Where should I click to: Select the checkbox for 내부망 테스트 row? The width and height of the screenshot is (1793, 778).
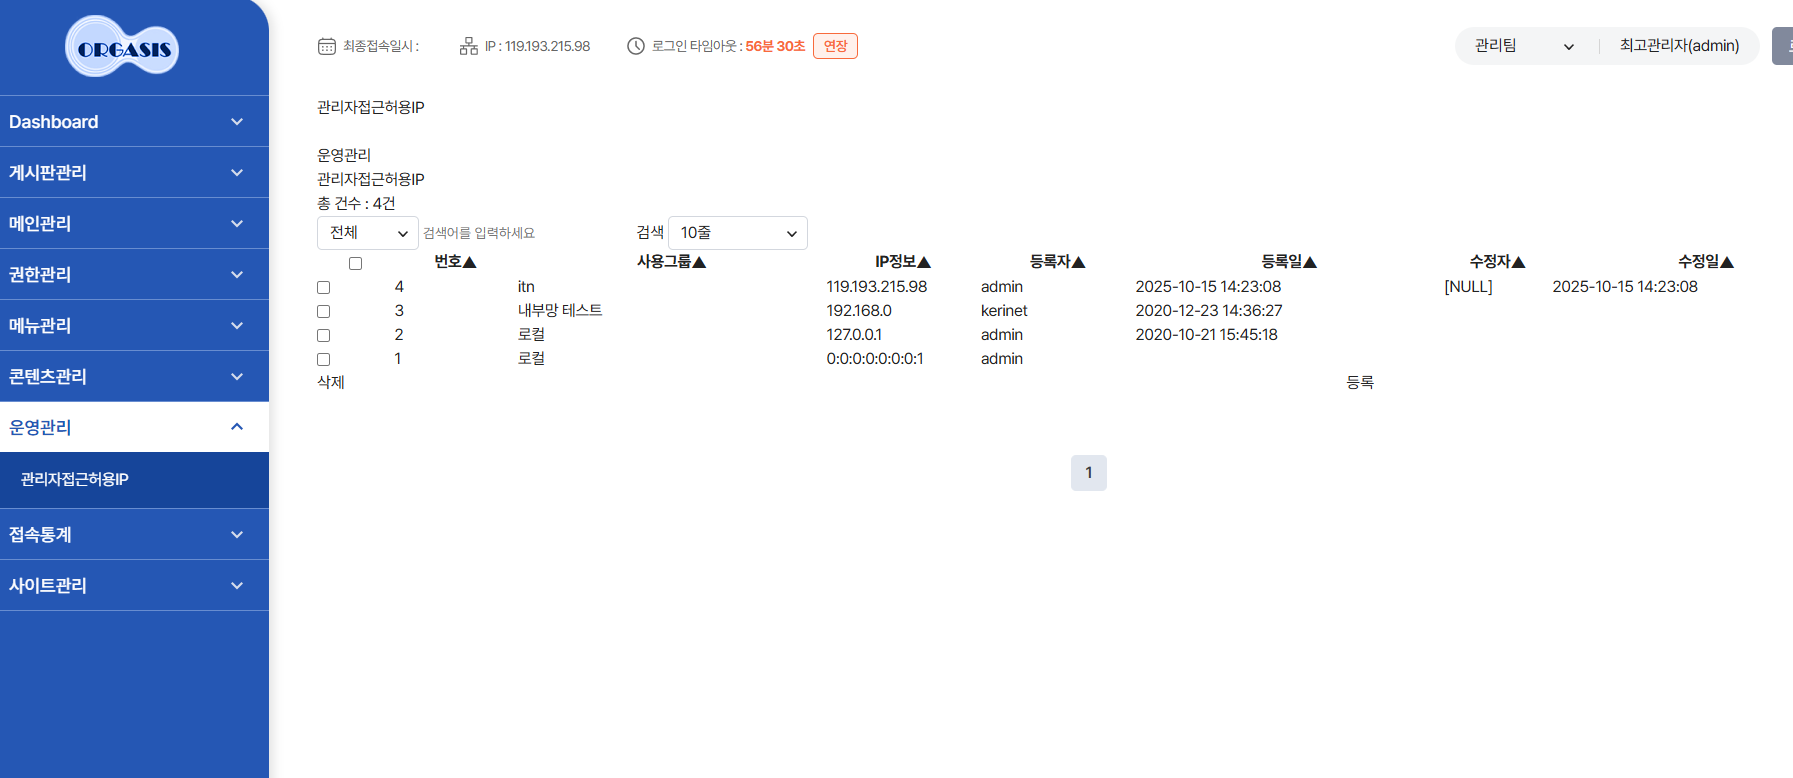click(323, 312)
